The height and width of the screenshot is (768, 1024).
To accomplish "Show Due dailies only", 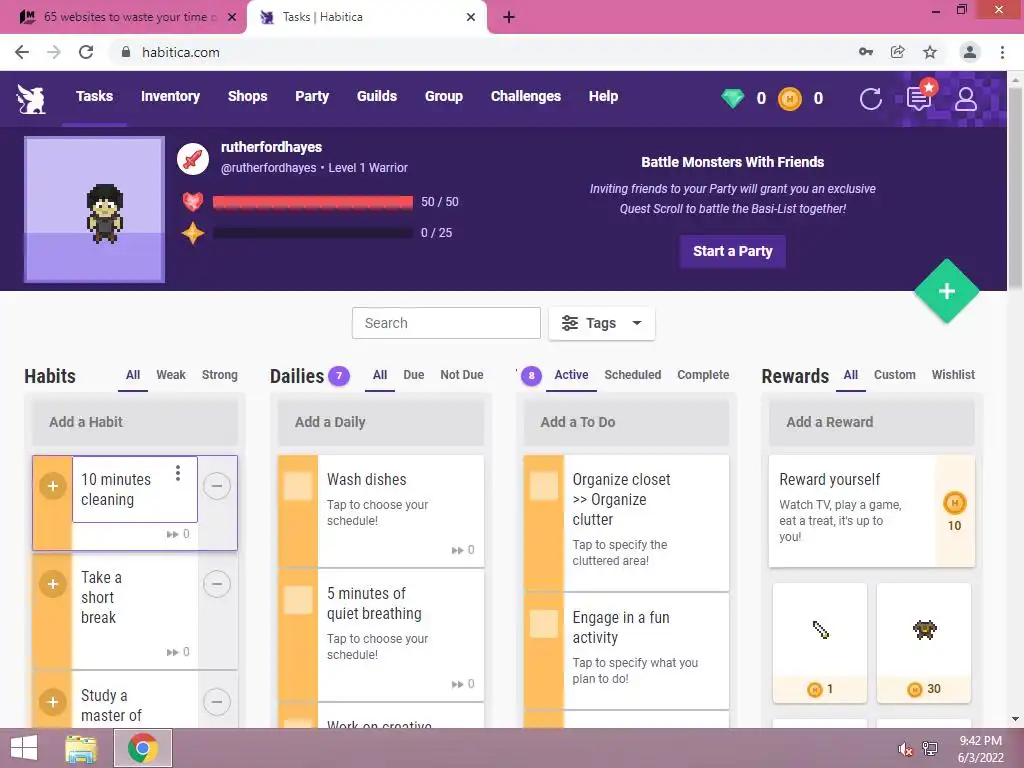I will point(413,375).
